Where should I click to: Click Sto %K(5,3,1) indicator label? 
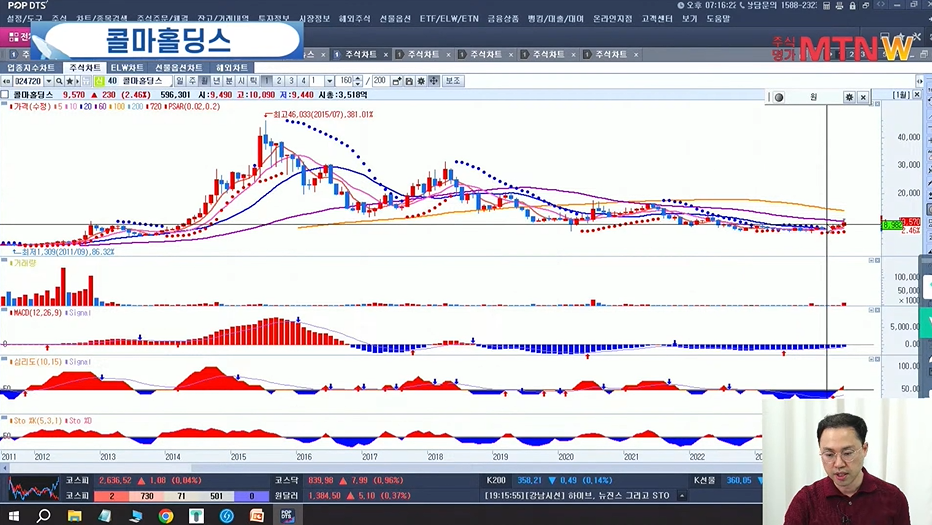pos(37,420)
